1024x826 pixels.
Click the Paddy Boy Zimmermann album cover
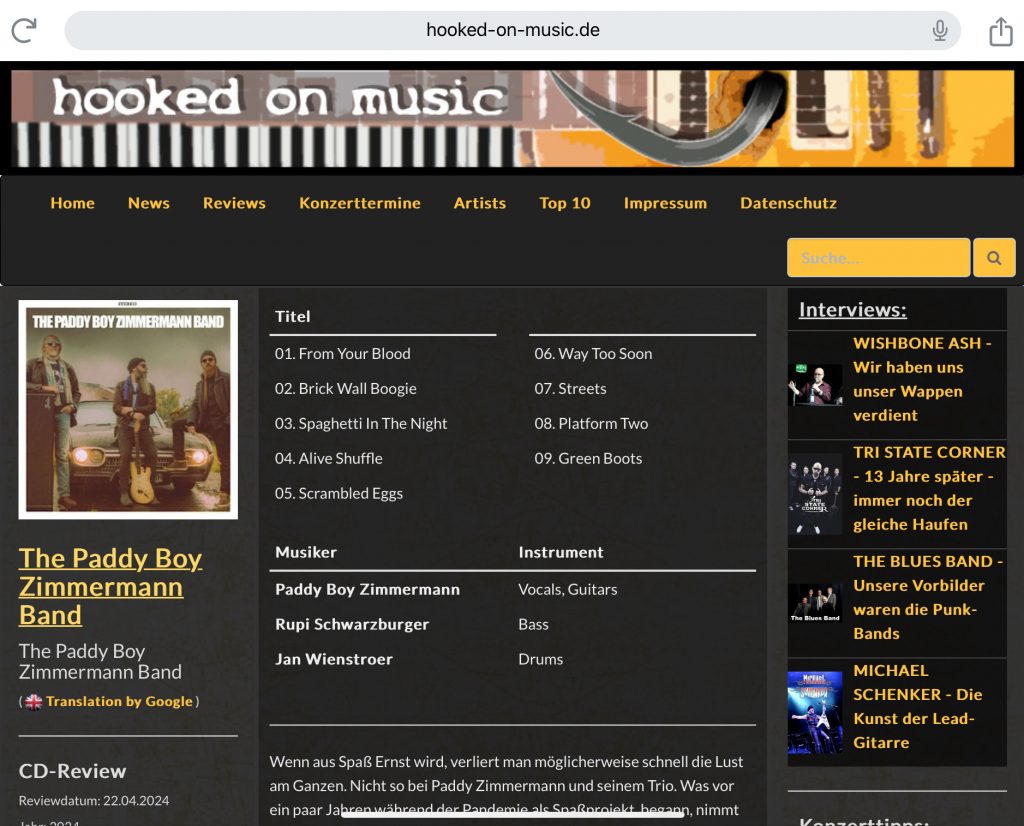(x=128, y=409)
